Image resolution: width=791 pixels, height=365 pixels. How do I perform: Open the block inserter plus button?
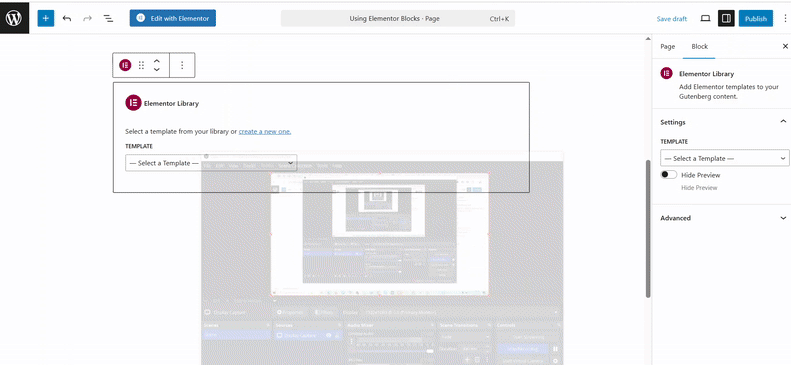tap(45, 19)
